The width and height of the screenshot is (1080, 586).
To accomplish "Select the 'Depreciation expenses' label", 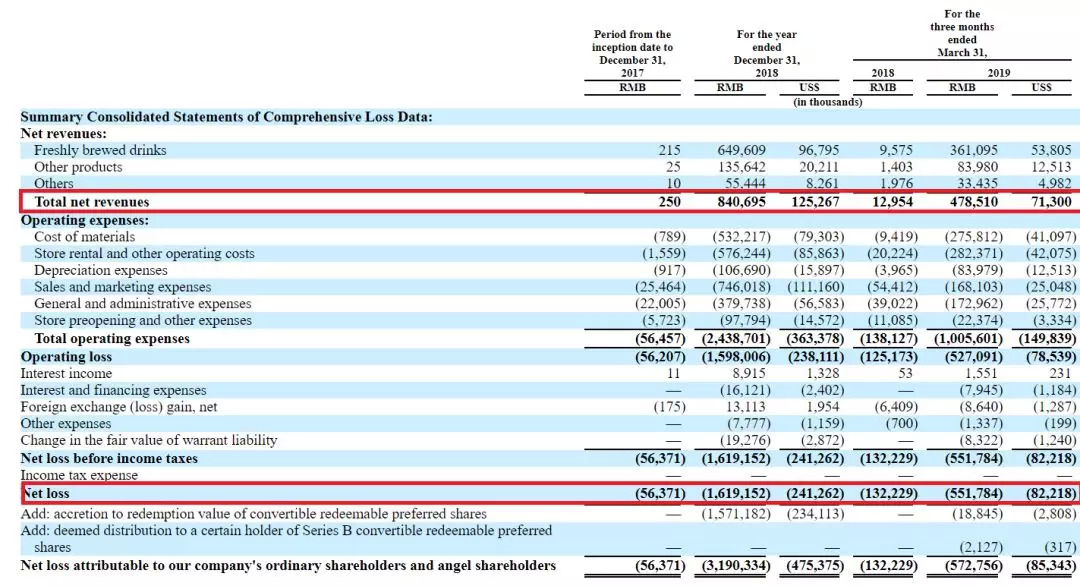I will pyautogui.click(x=101, y=270).
